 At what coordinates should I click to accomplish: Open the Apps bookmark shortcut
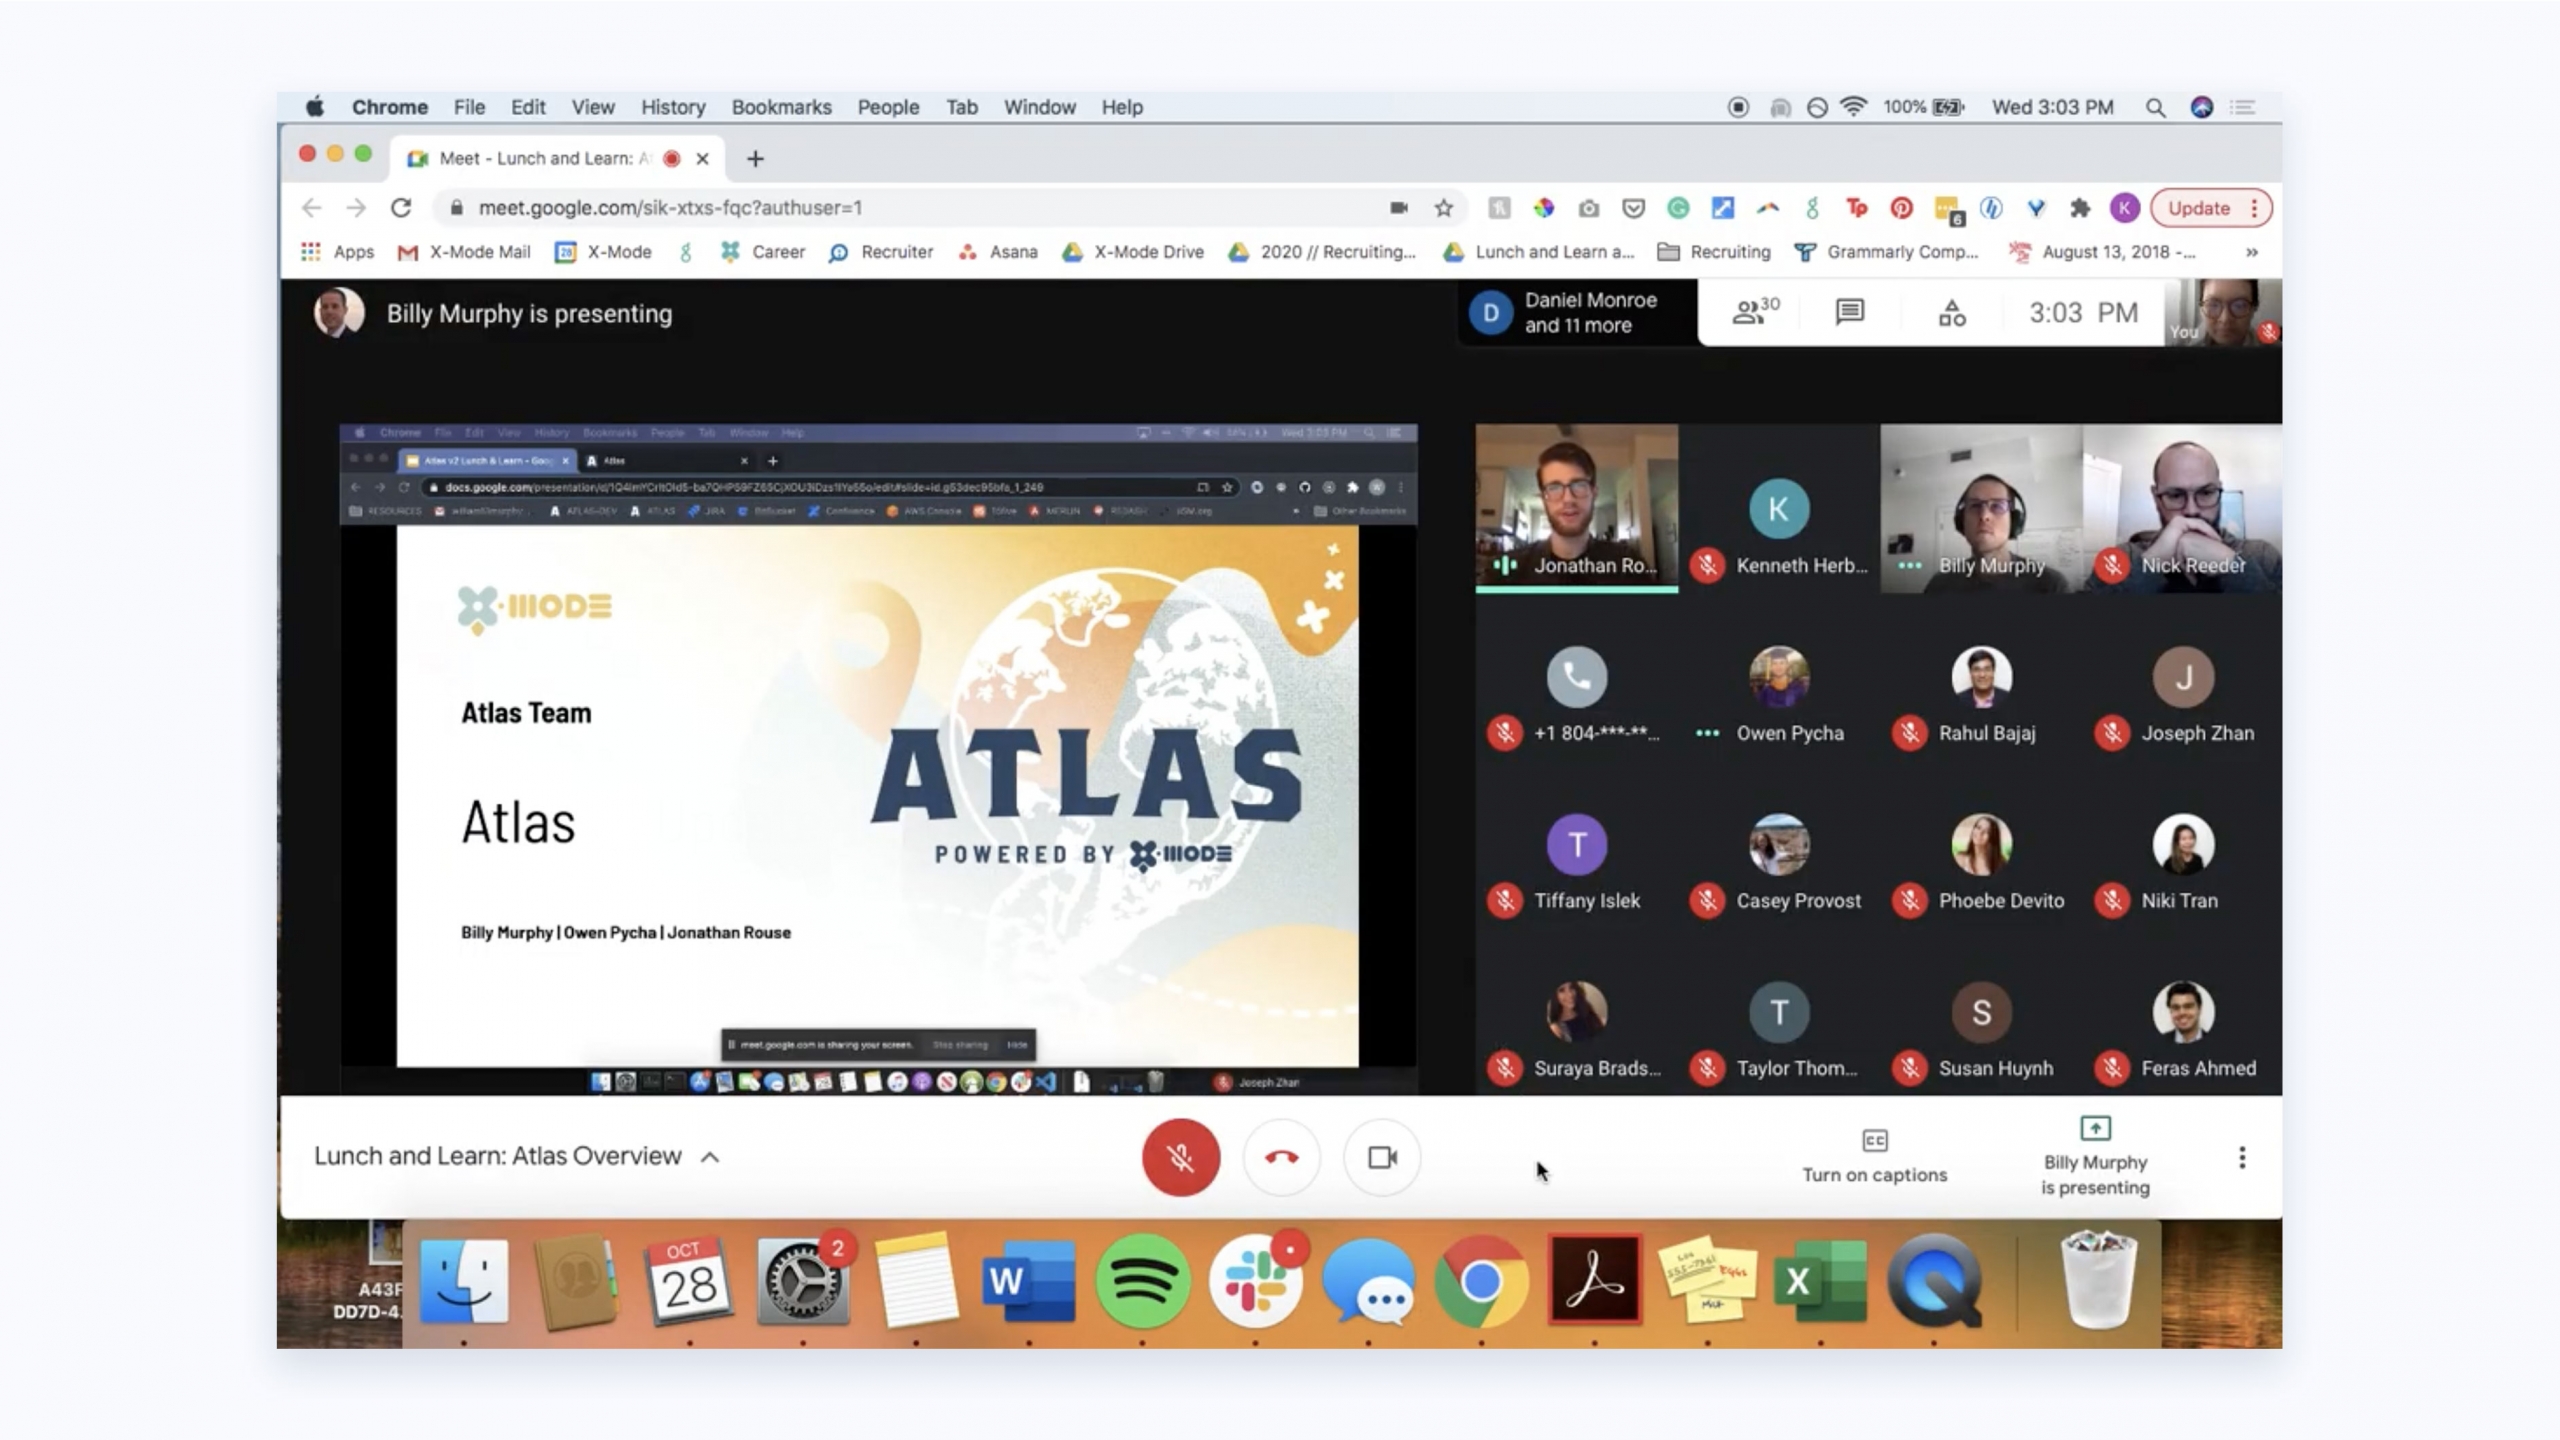[x=337, y=252]
